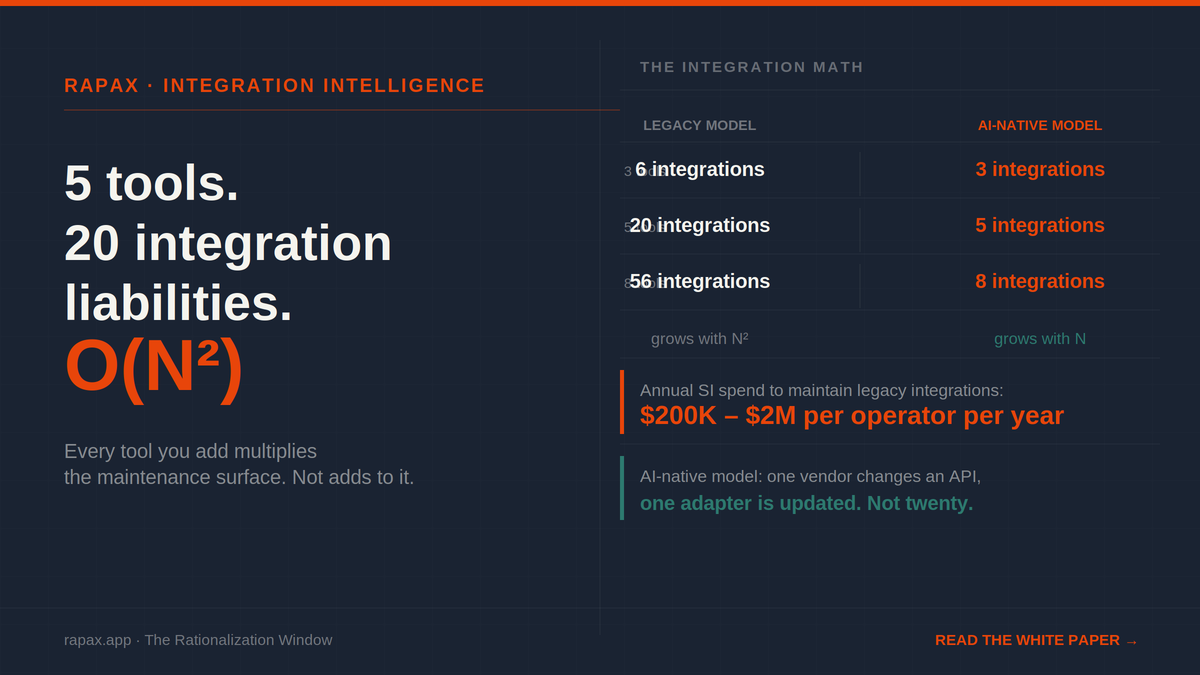The image size is (1200, 675).
Task: Click the 'liabilities.' headline line
Action: [179, 303]
